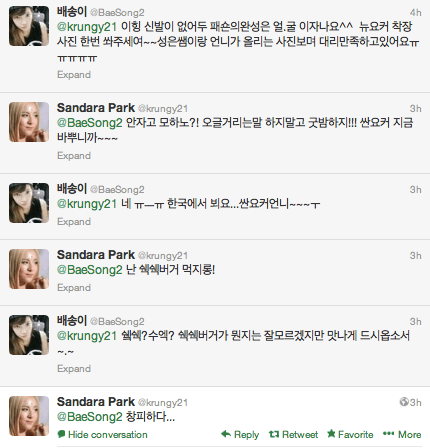Click Sandara Park's avatar on the last tweet
This screenshot has width=430, height=448.
click(x=29, y=416)
